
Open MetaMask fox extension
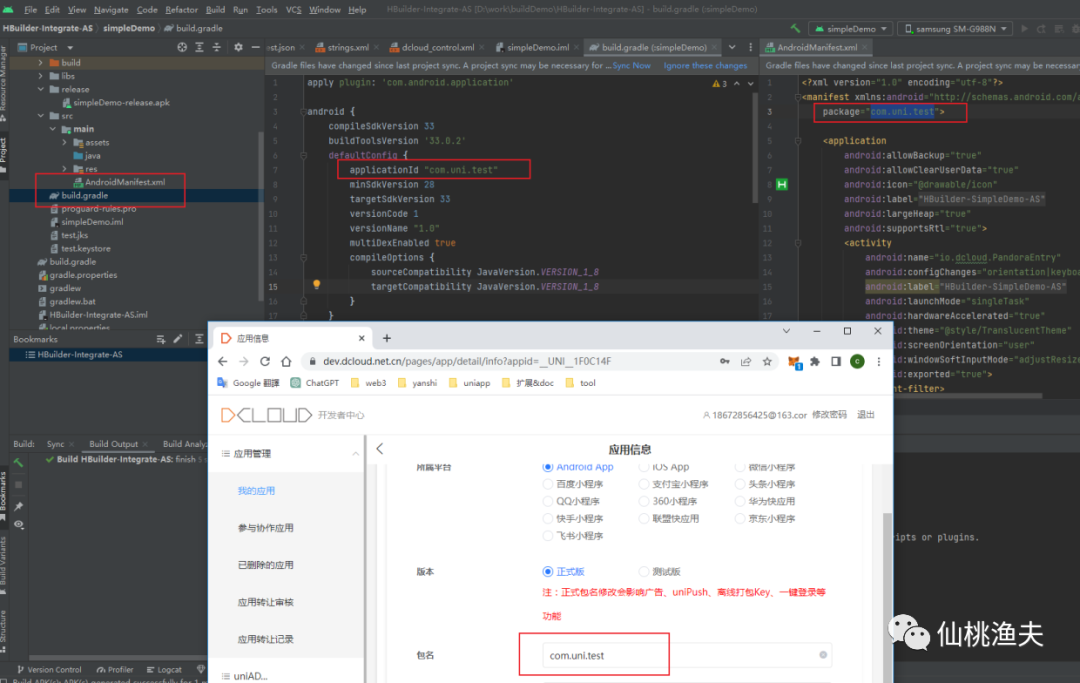tap(794, 362)
